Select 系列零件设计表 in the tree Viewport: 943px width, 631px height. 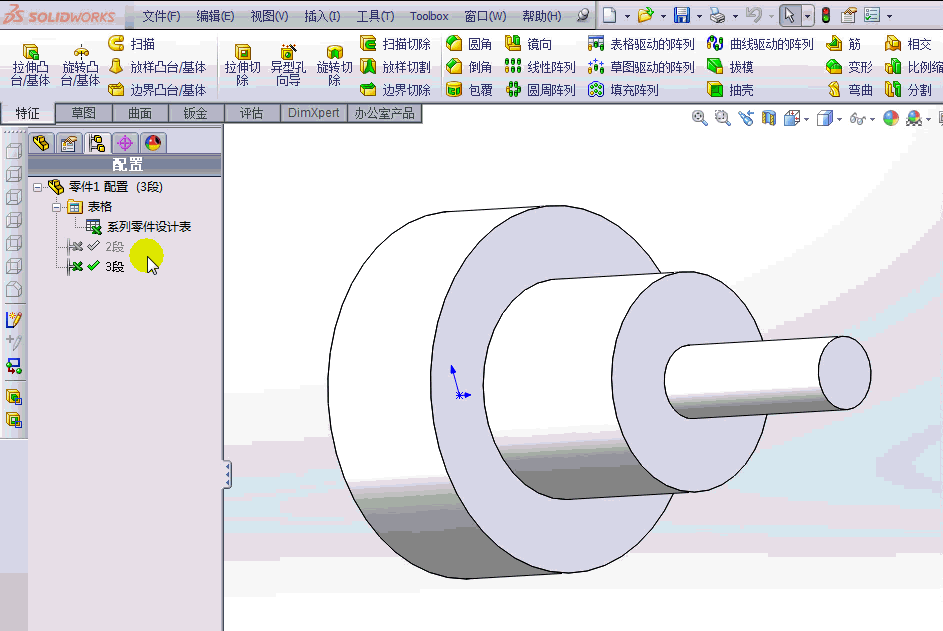(x=149, y=227)
